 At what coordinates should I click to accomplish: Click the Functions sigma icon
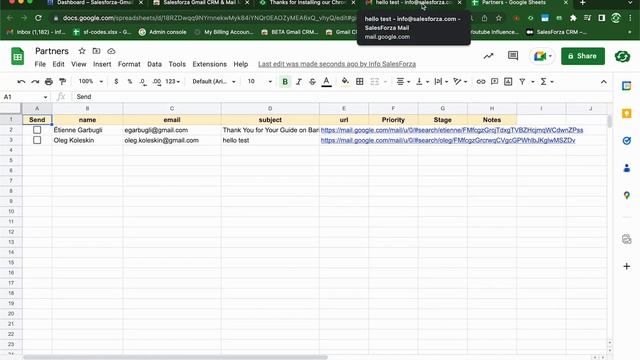544,82
